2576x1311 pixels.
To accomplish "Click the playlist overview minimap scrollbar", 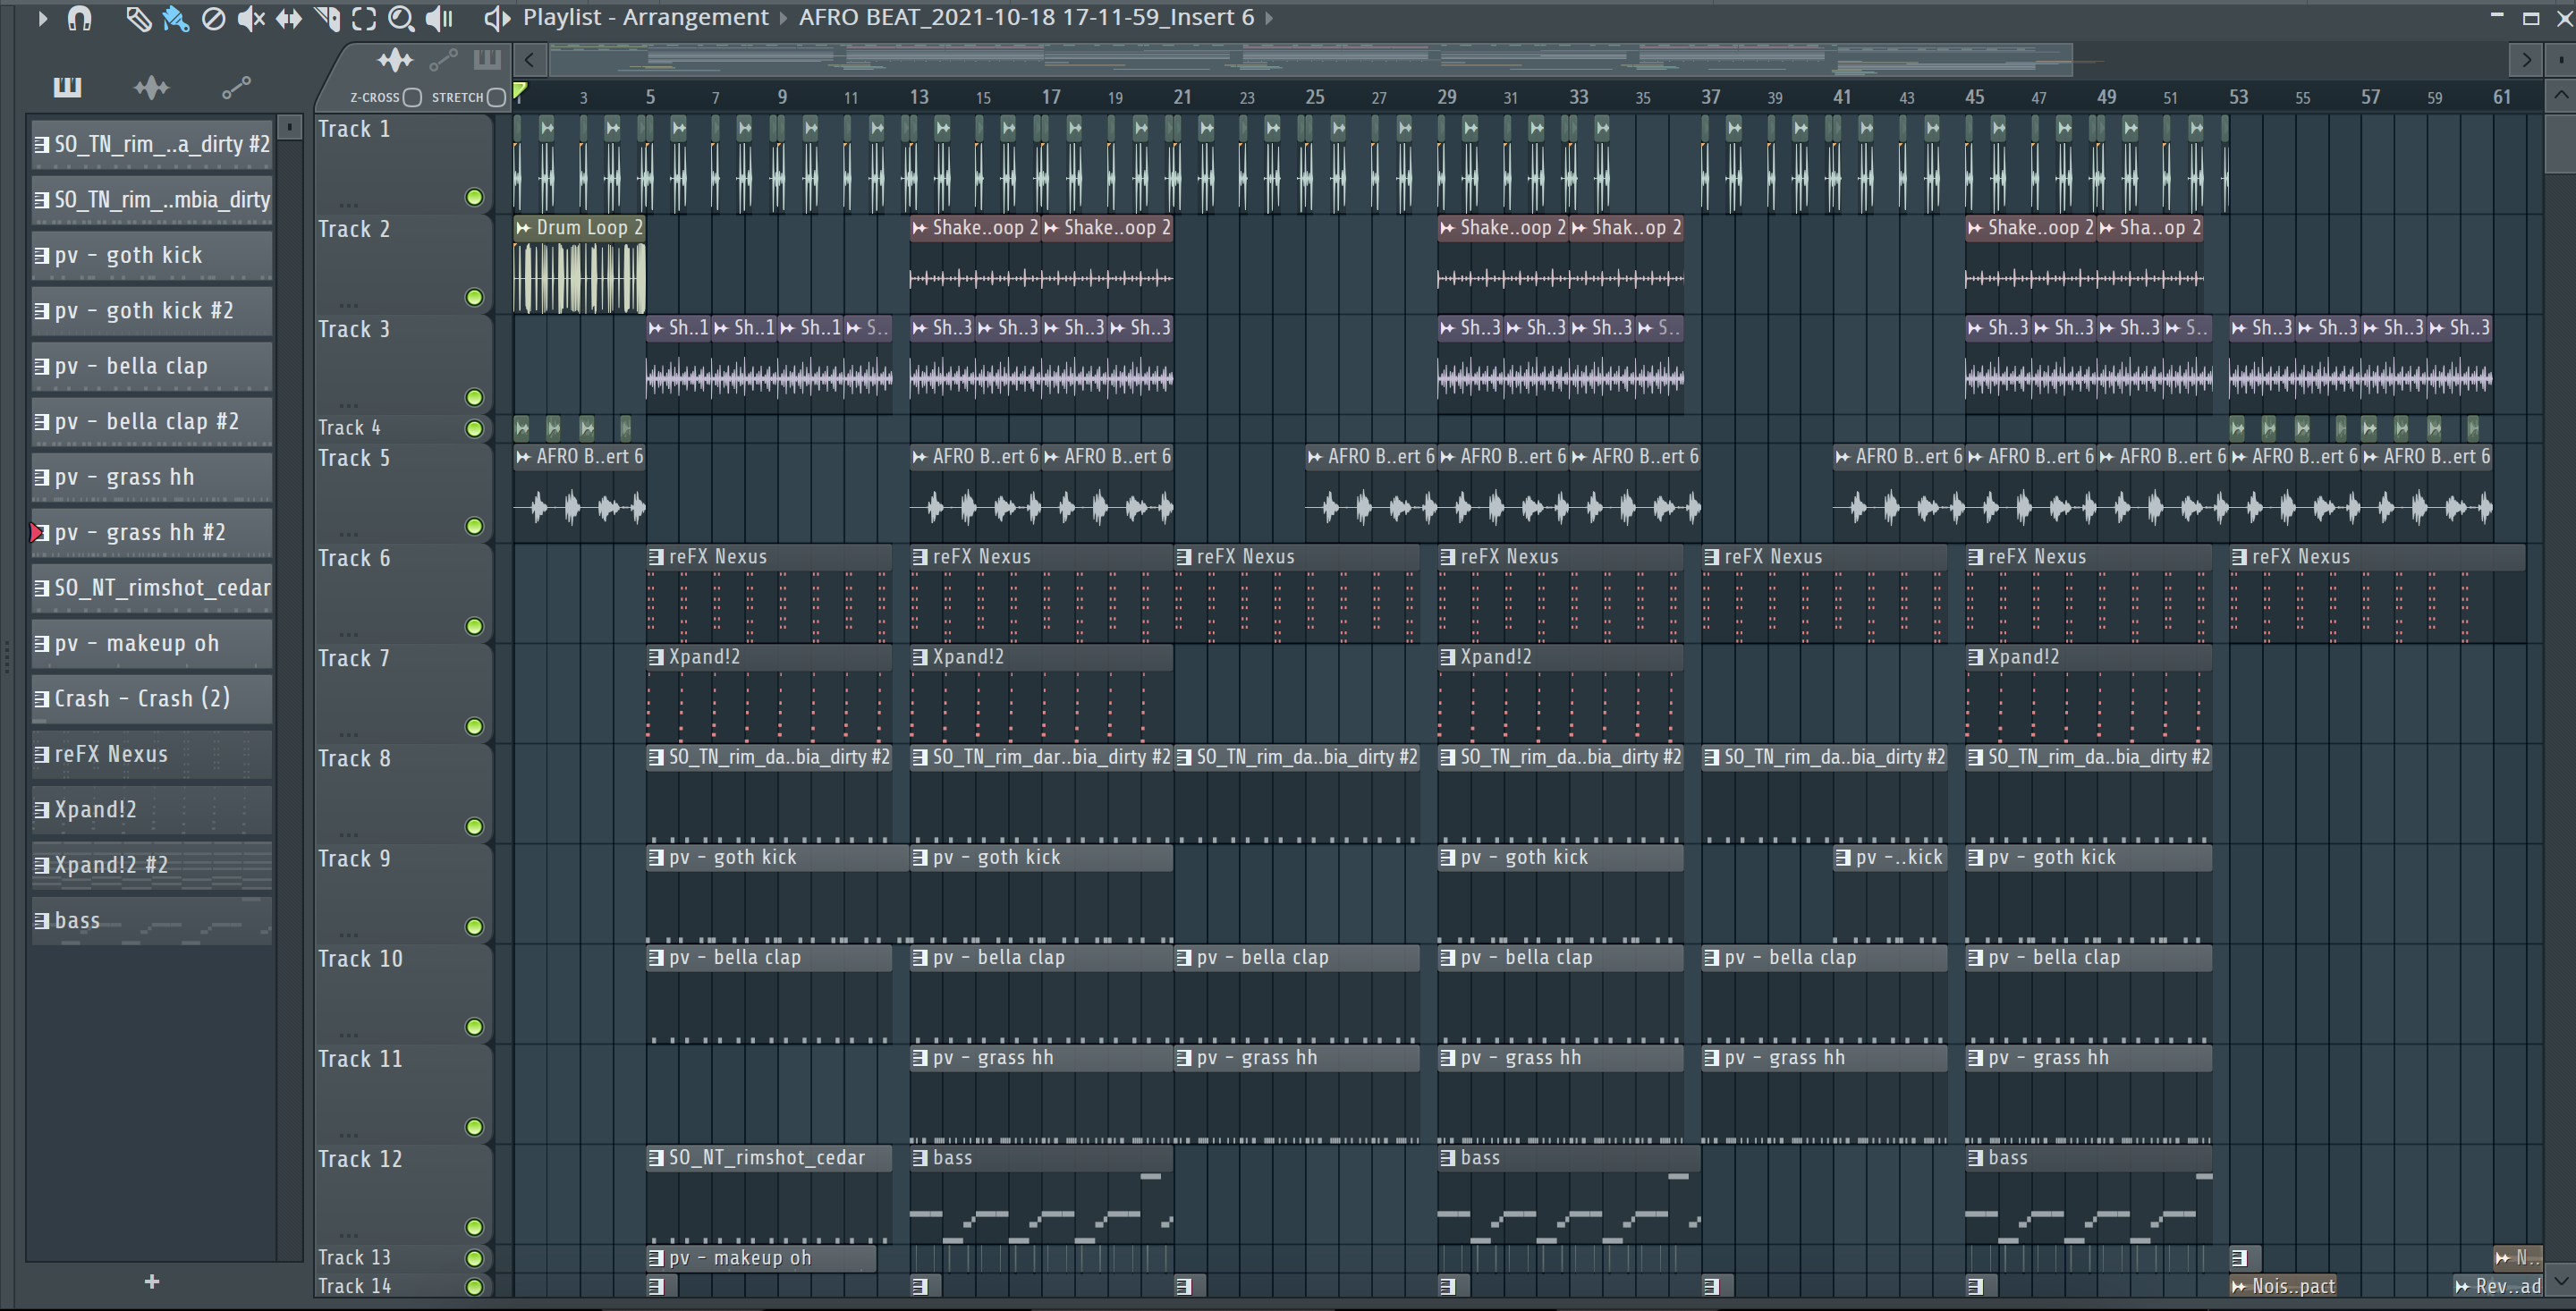I will pyautogui.click(x=1310, y=61).
